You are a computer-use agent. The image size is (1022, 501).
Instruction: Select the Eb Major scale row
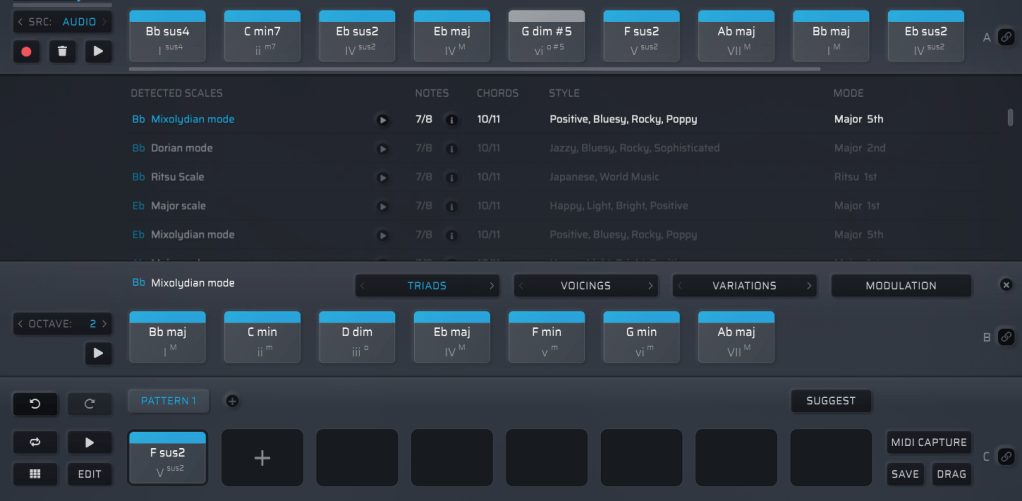180,206
